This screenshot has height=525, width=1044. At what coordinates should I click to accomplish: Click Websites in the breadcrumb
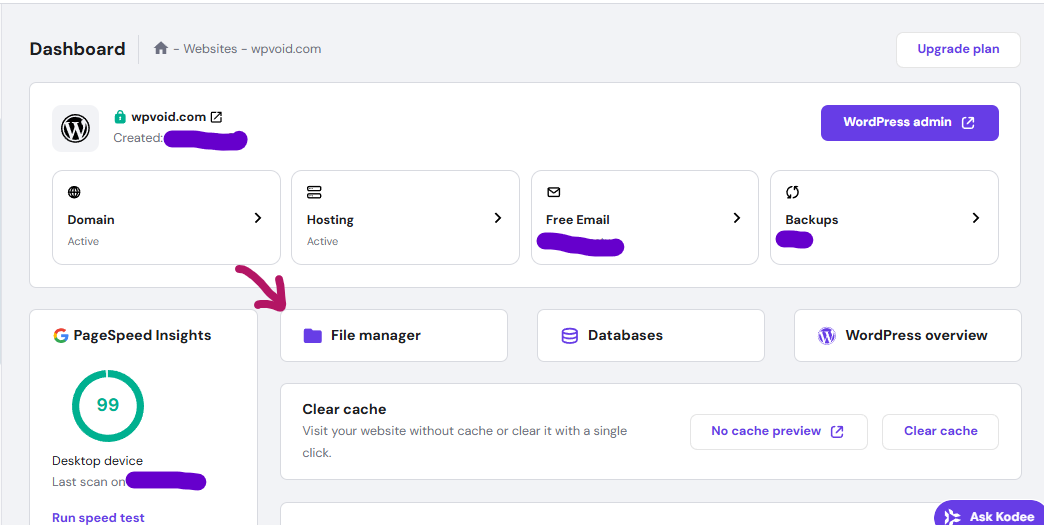210,49
